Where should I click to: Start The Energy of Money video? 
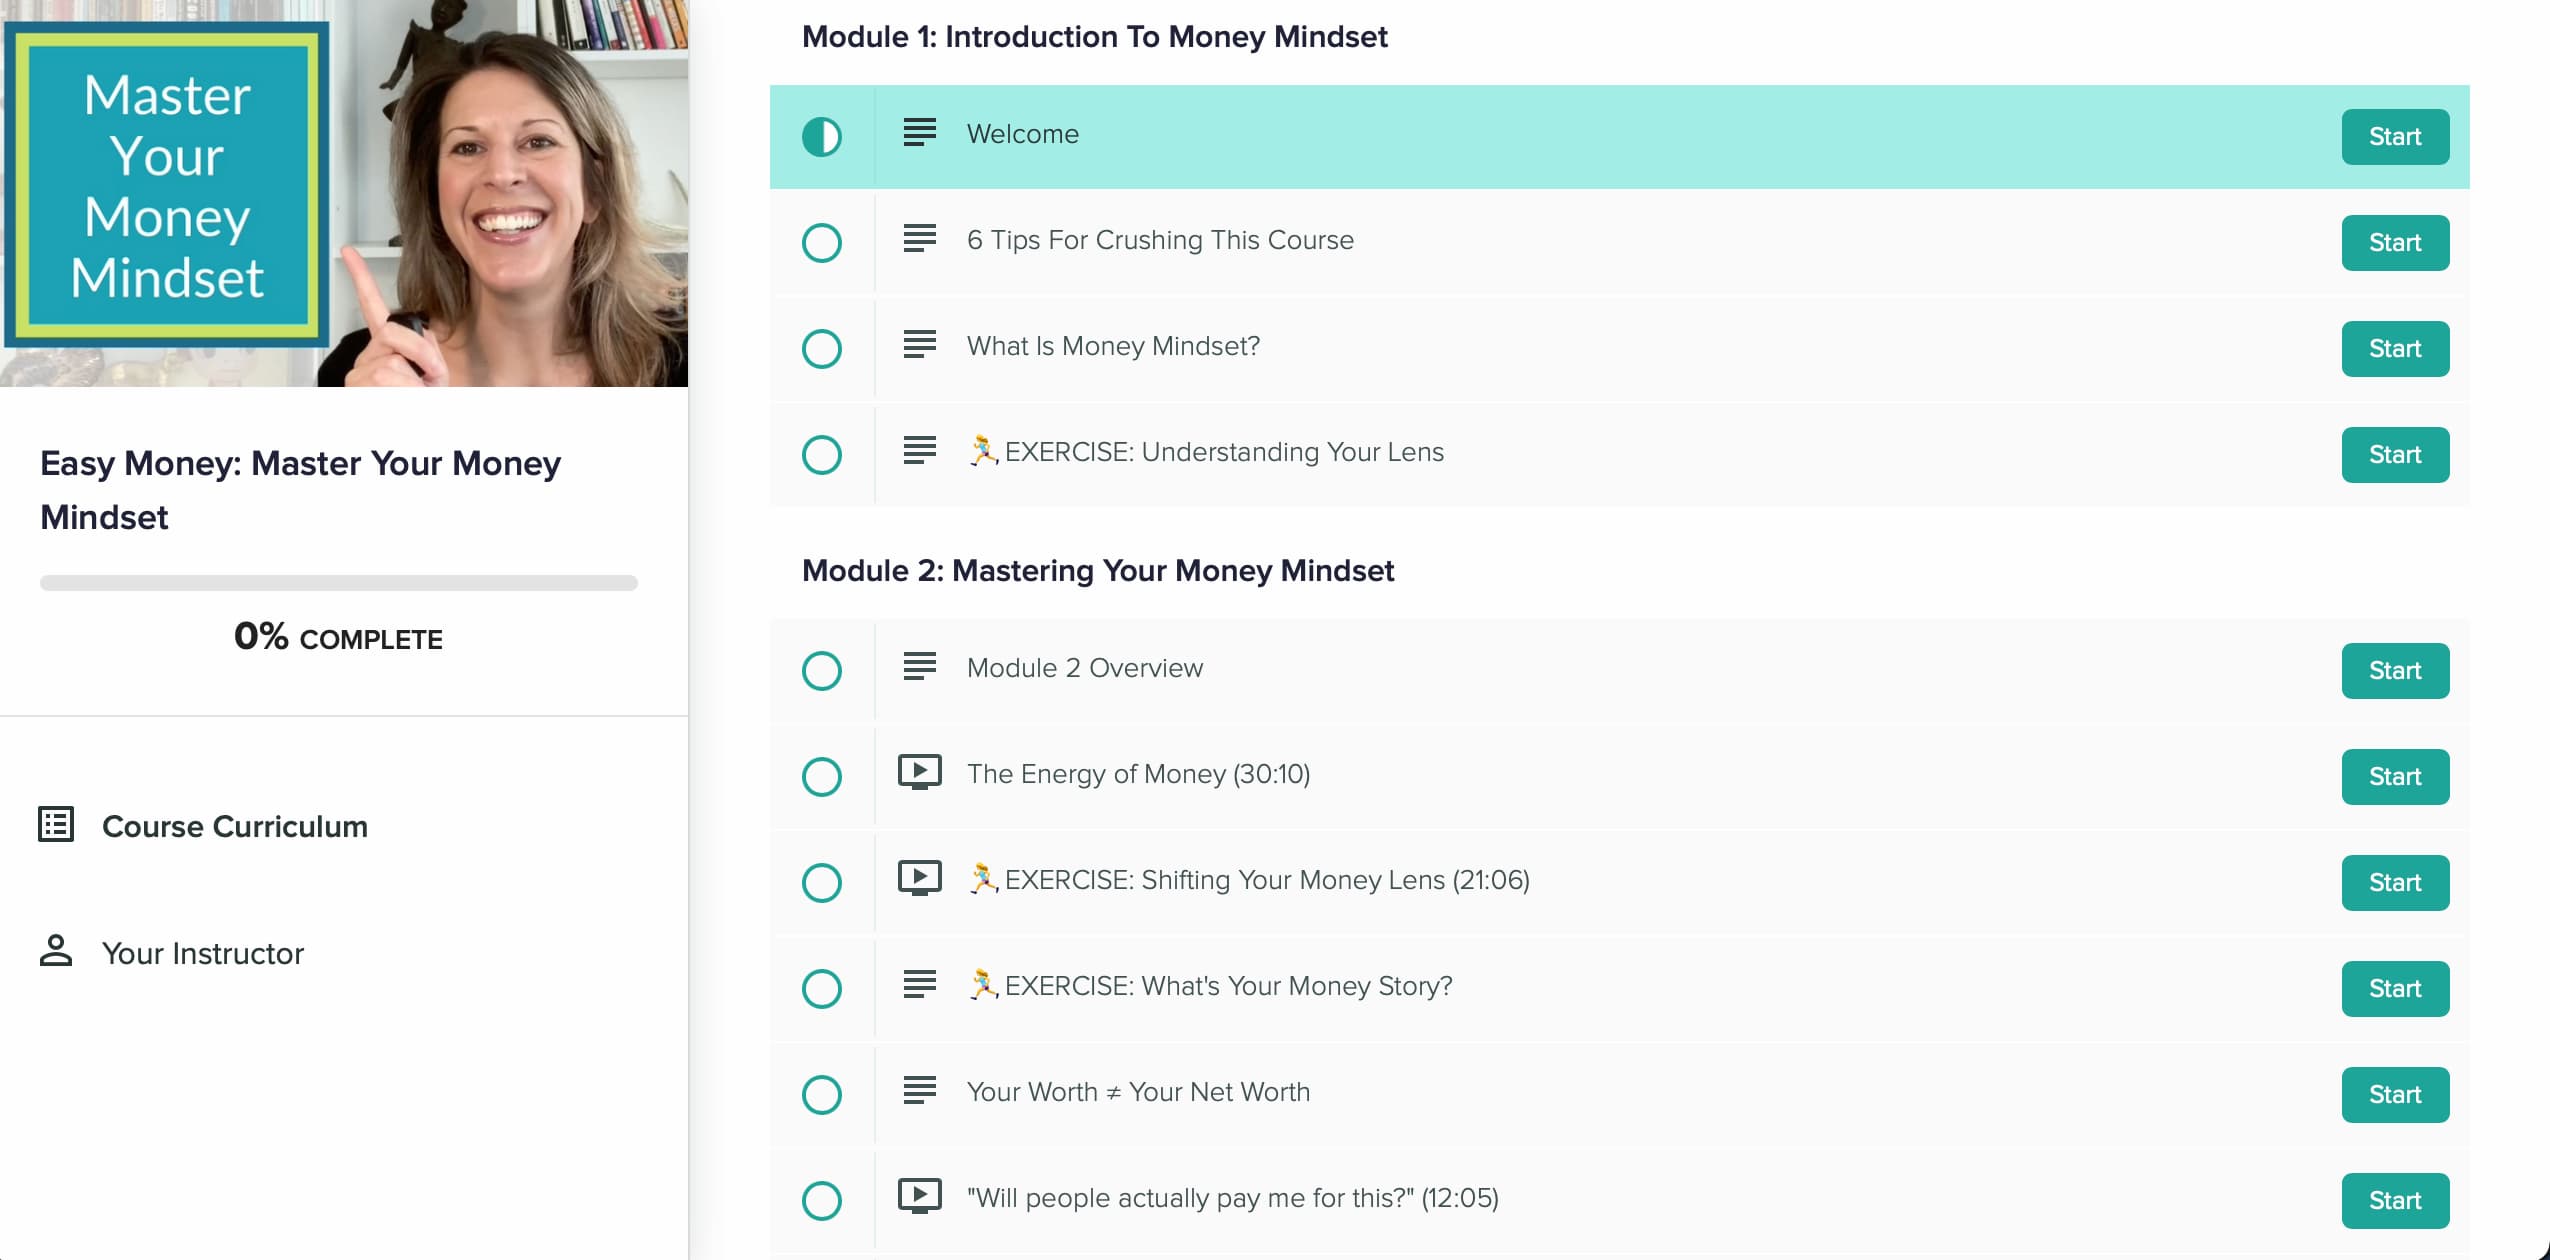tap(2395, 777)
